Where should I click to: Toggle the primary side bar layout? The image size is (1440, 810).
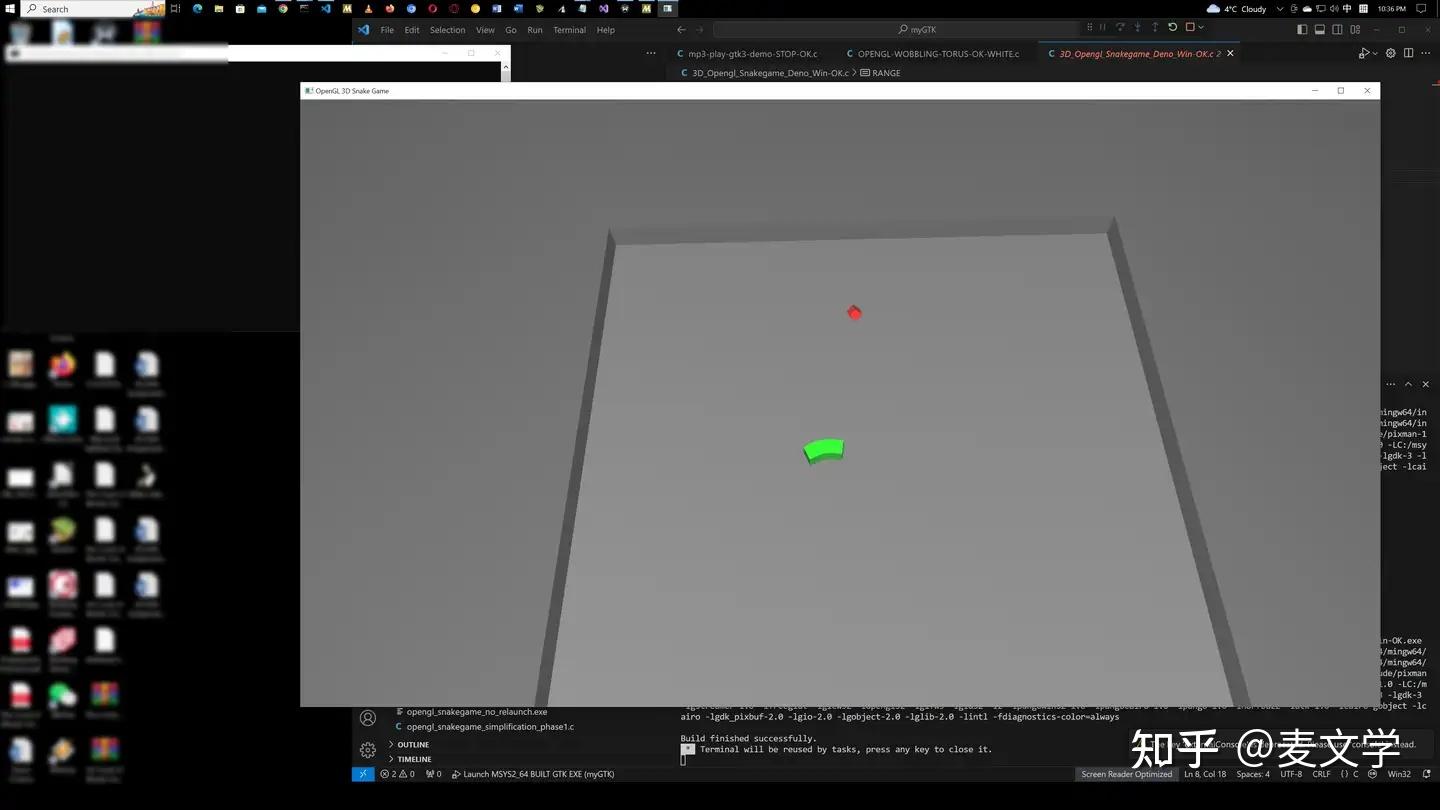coord(1302,30)
